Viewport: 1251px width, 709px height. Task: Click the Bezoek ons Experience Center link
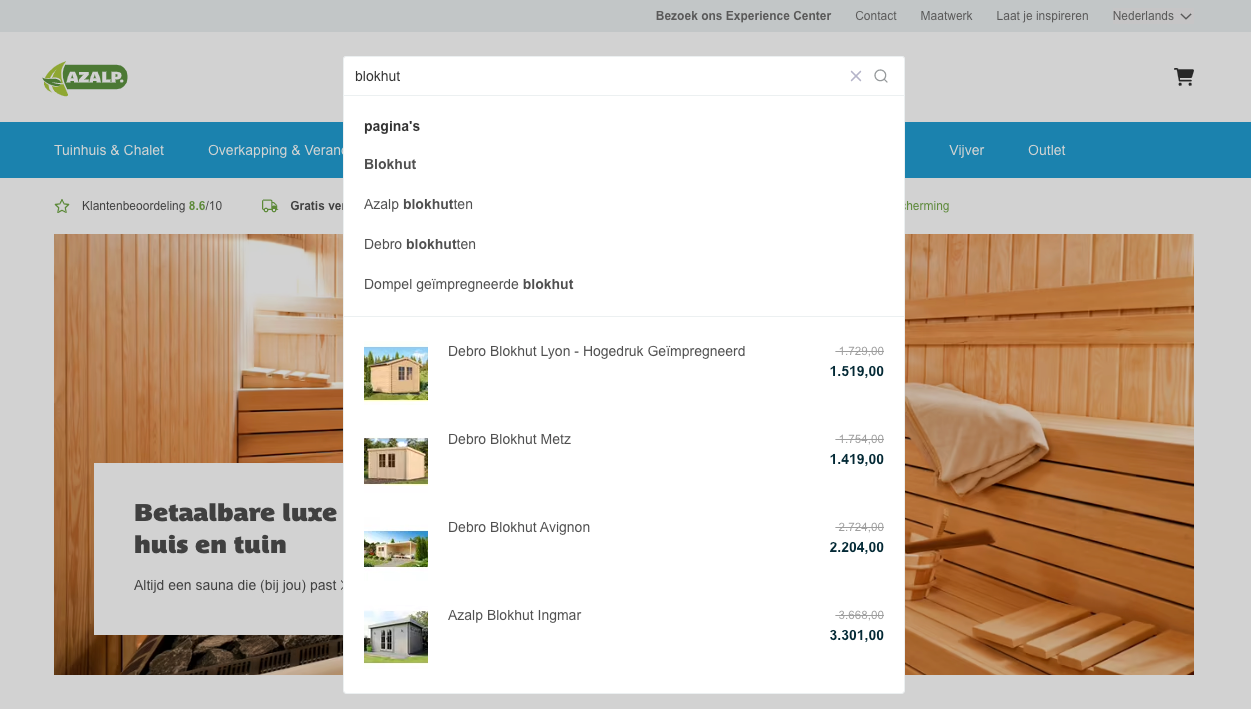pyautogui.click(x=743, y=16)
